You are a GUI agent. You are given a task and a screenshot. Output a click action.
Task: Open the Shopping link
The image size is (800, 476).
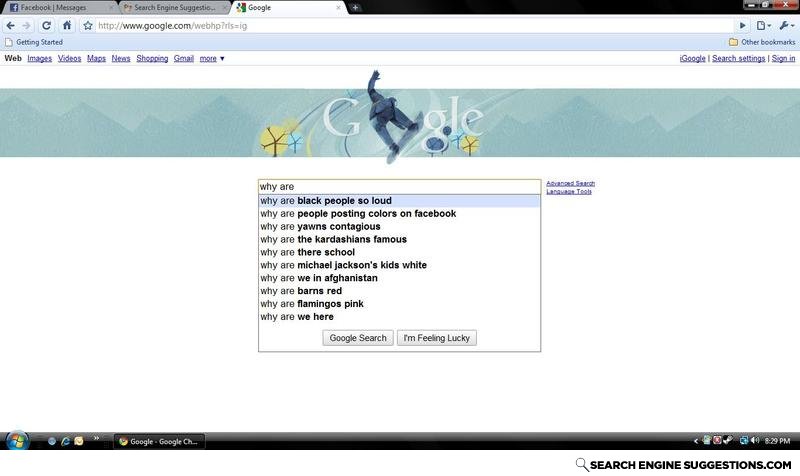(152, 58)
